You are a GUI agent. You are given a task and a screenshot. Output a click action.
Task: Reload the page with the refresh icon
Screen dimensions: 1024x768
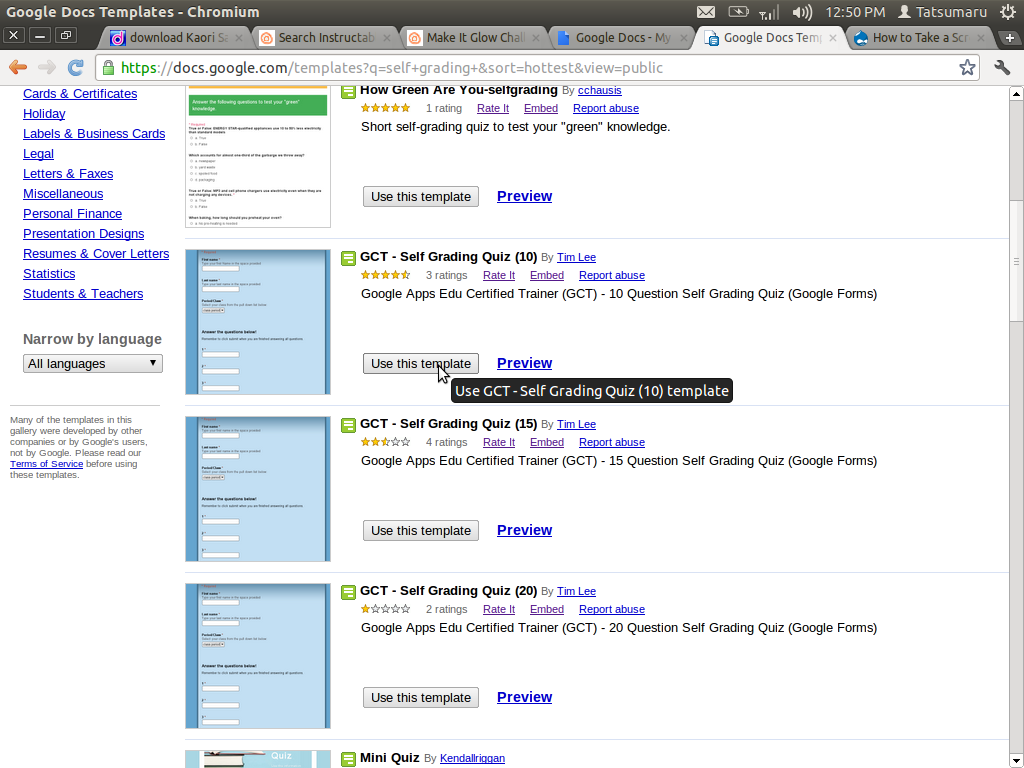[x=76, y=68]
